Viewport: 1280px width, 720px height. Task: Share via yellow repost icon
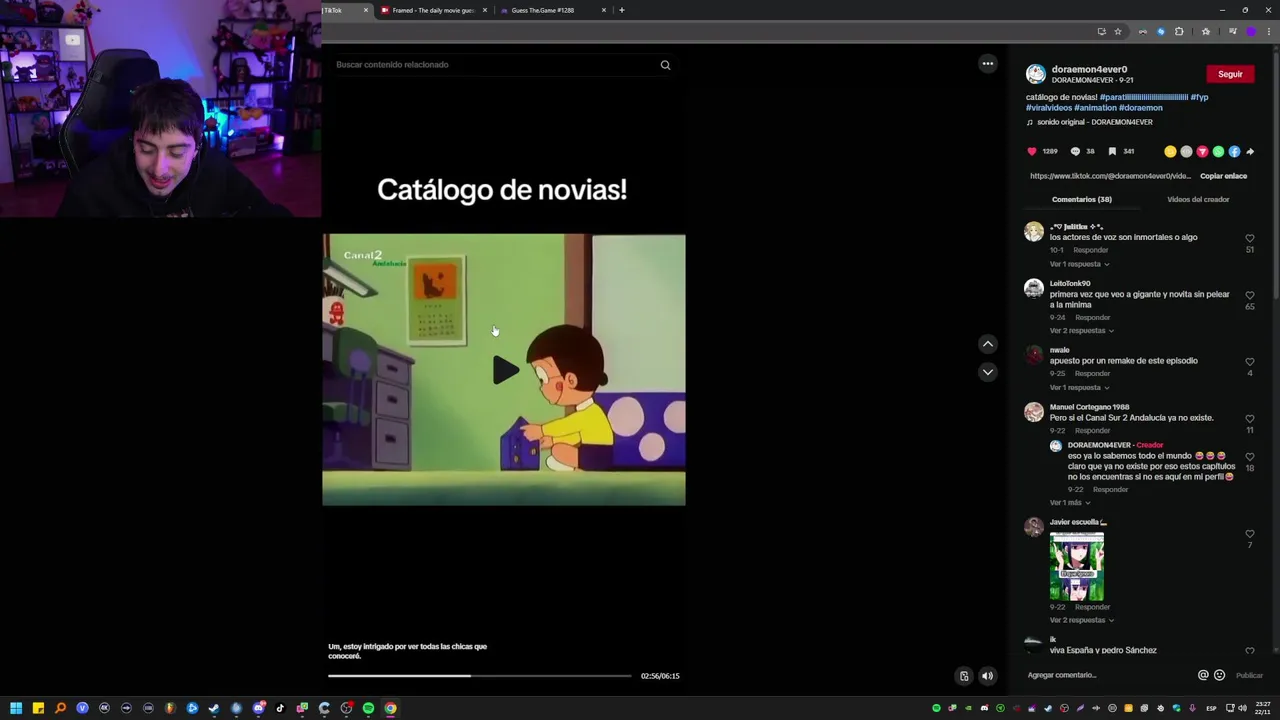coord(1170,152)
